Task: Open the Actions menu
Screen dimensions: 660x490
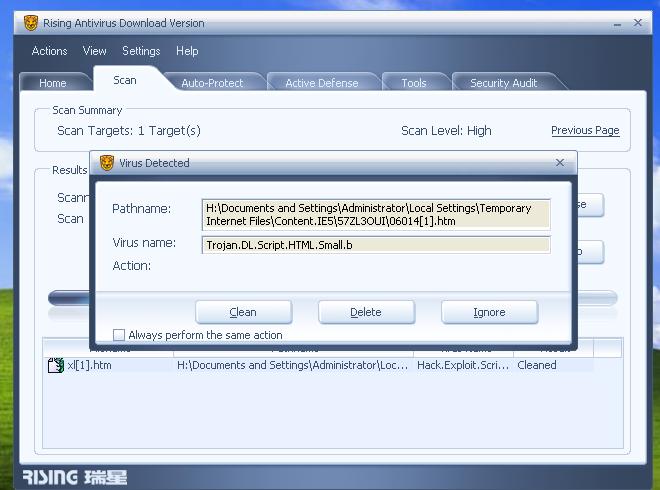Action: [49, 51]
